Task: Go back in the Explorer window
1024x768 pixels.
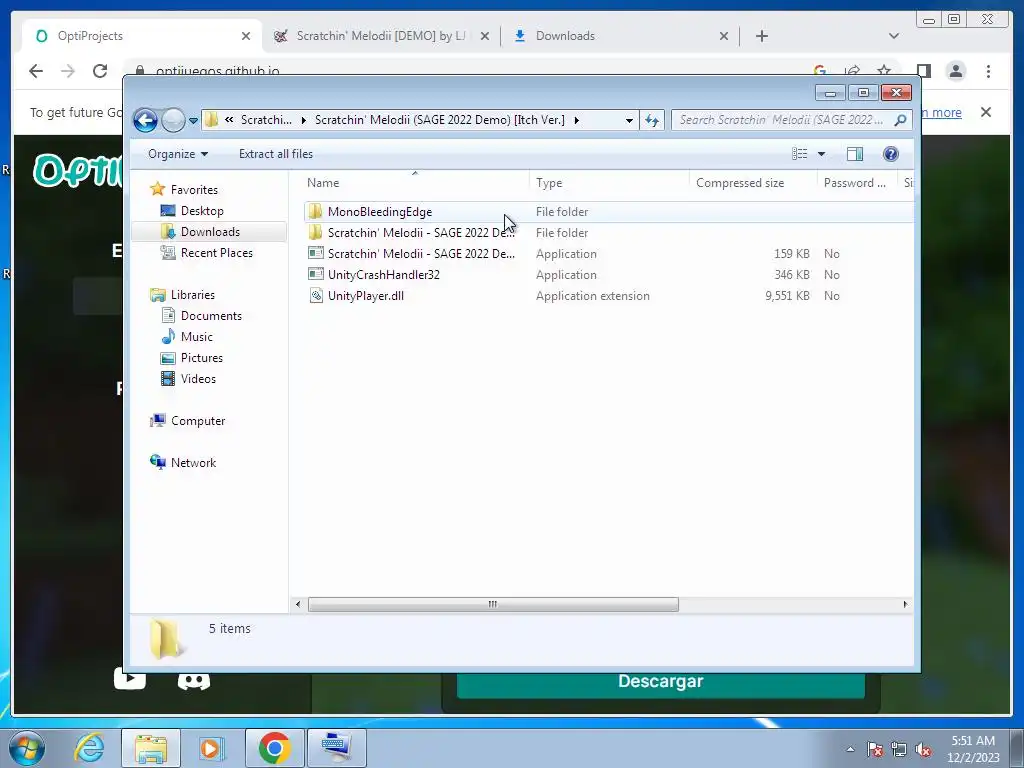Action: [x=145, y=120]
